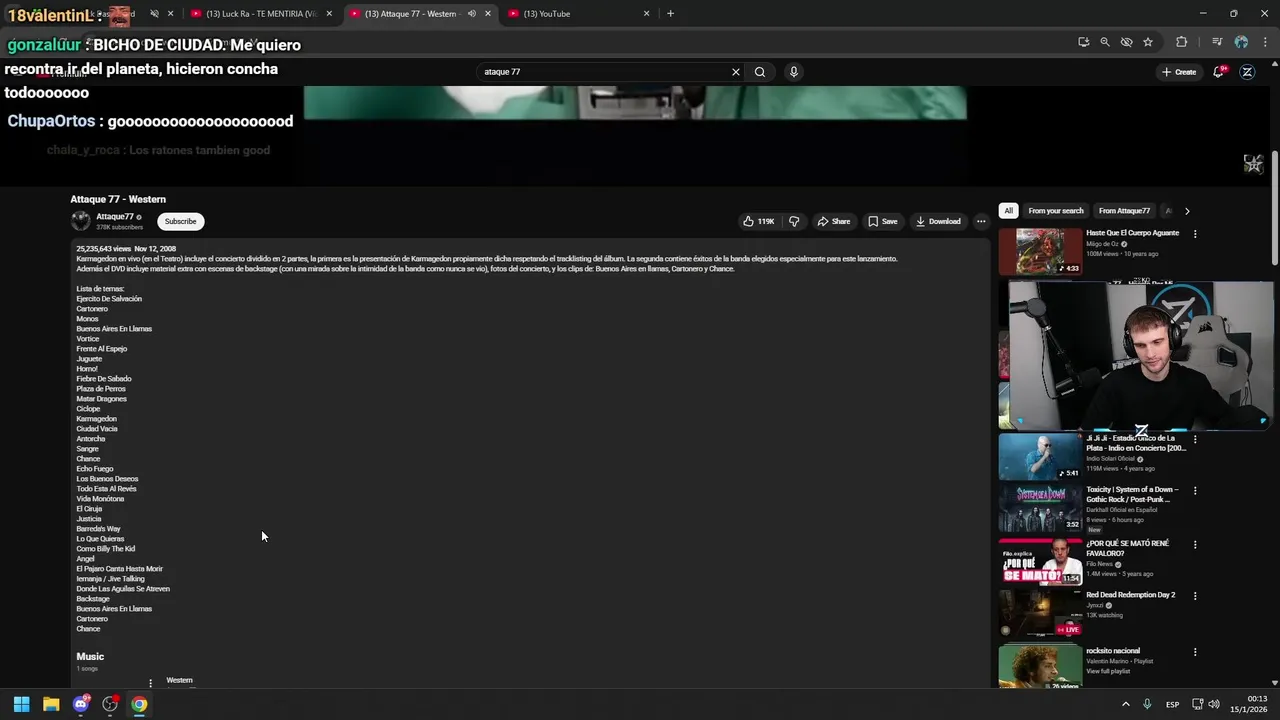
Task: Open the browser media control icon
Action: coord(1217,42)
